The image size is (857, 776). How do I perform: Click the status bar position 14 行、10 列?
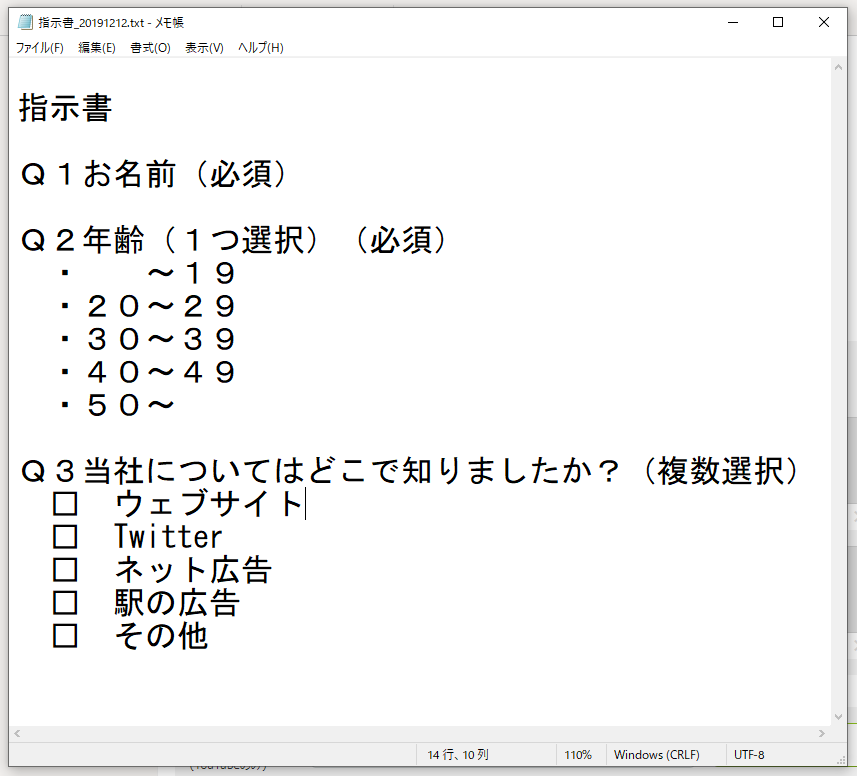[458, 755]
